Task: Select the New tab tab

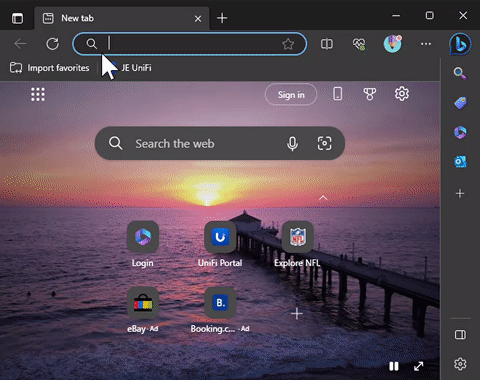Action: [x=122, y=18]
